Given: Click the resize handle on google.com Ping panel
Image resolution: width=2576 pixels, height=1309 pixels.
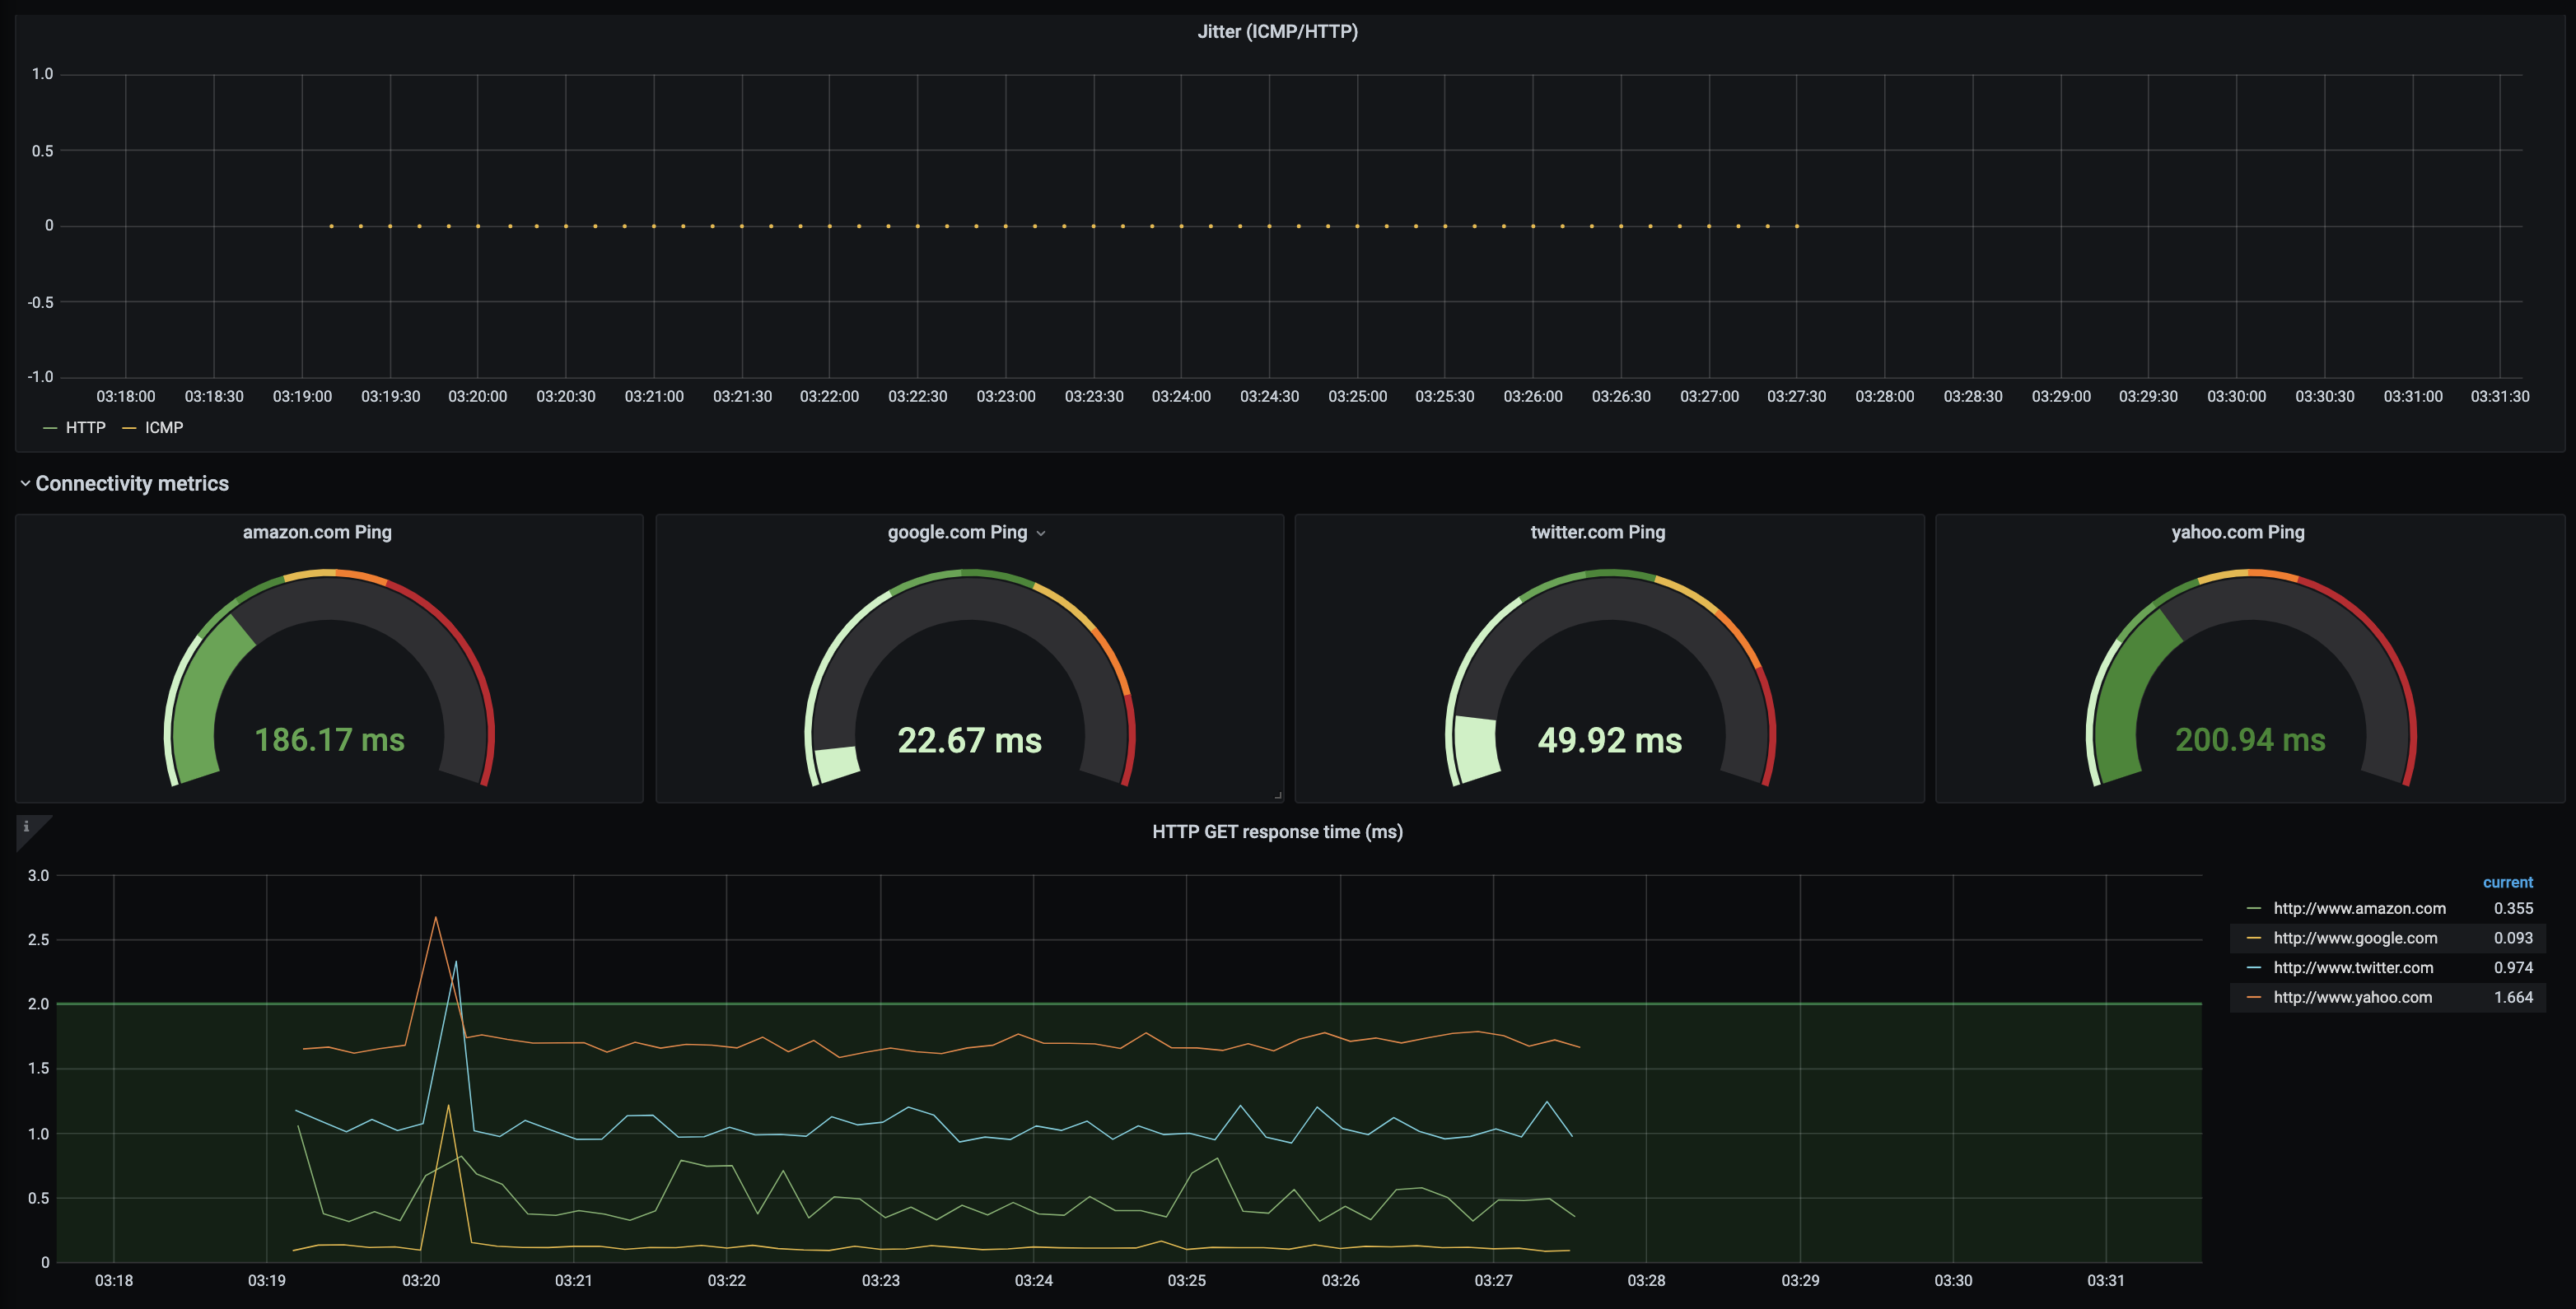Looking at the screenshot, I should 1278,796.
